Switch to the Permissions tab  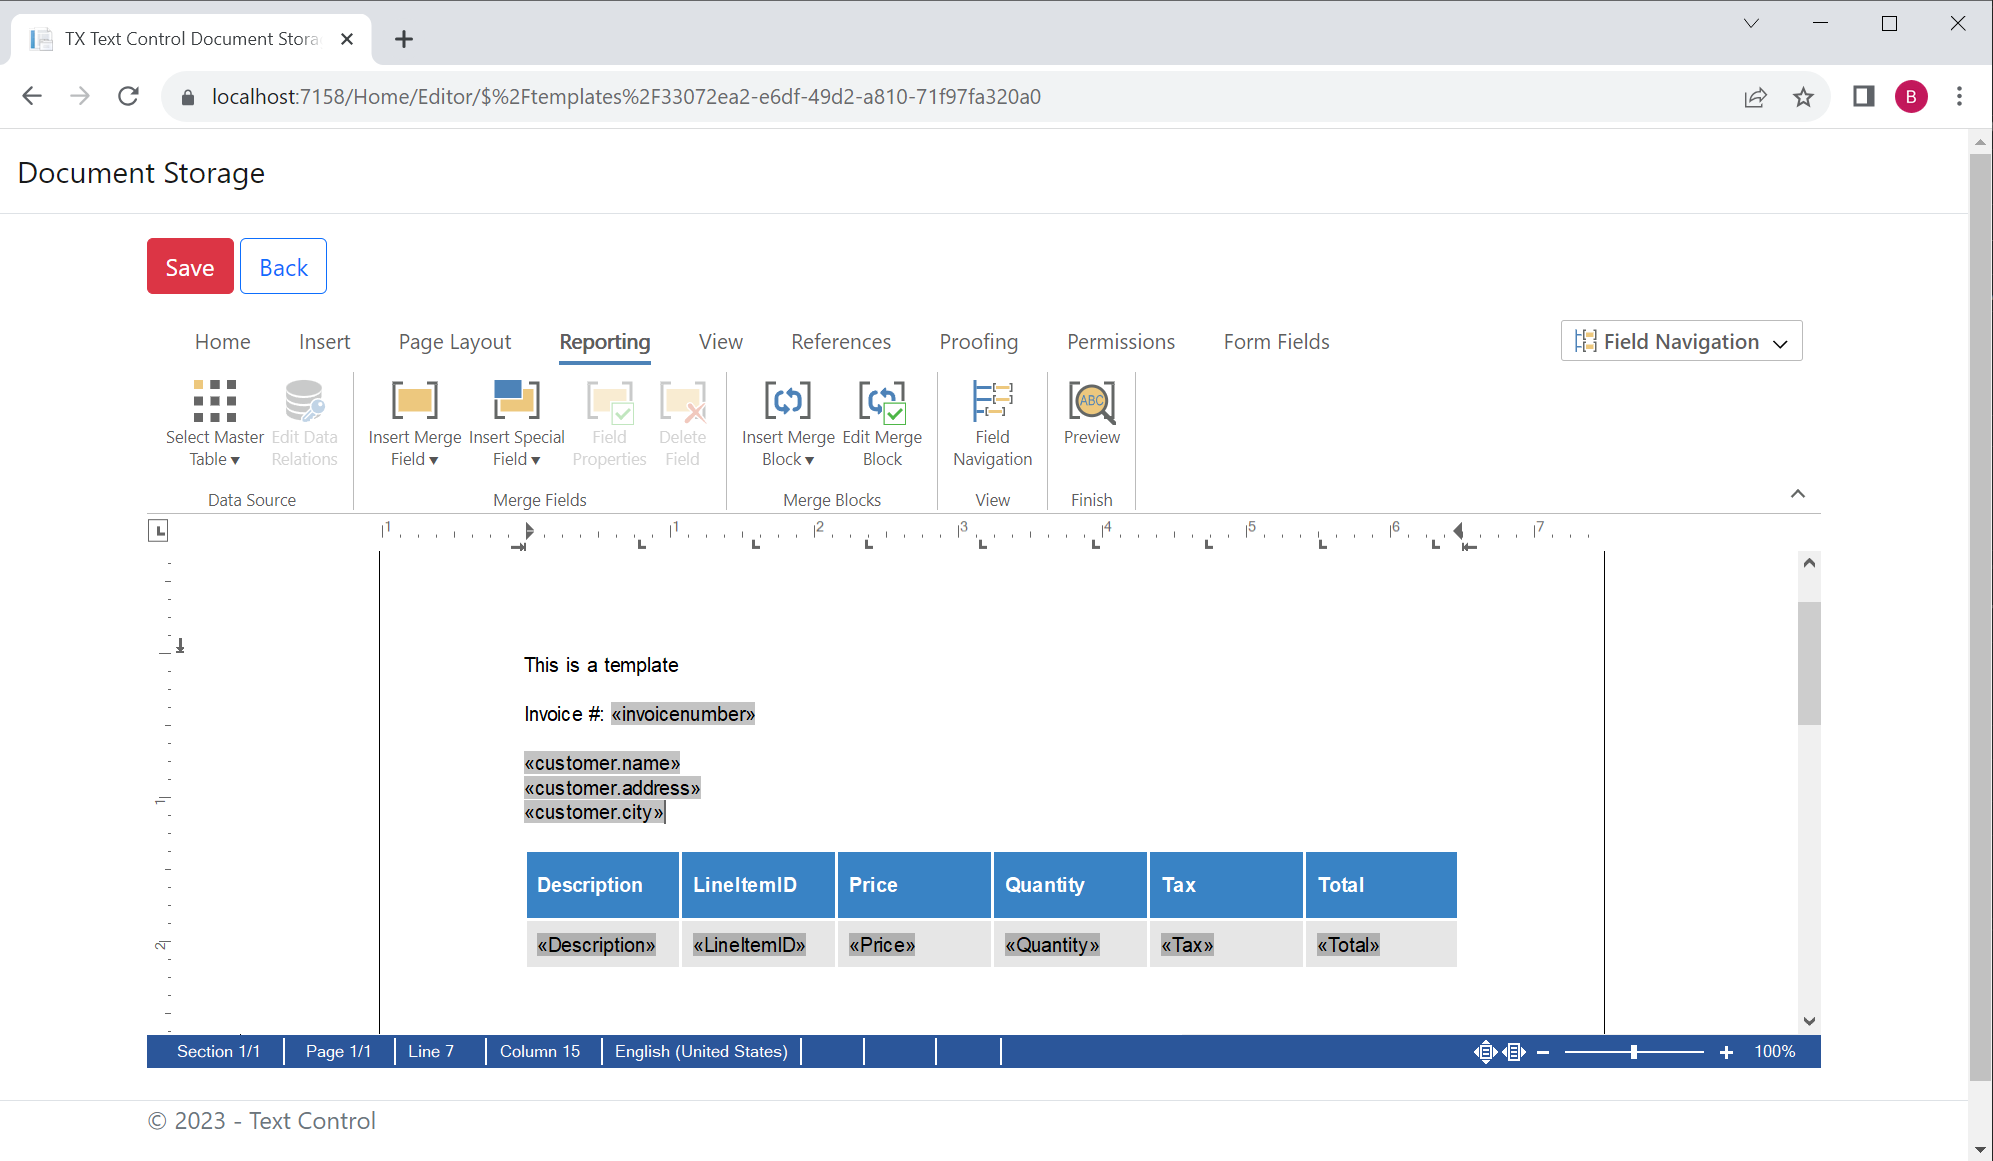[1120, 341]
